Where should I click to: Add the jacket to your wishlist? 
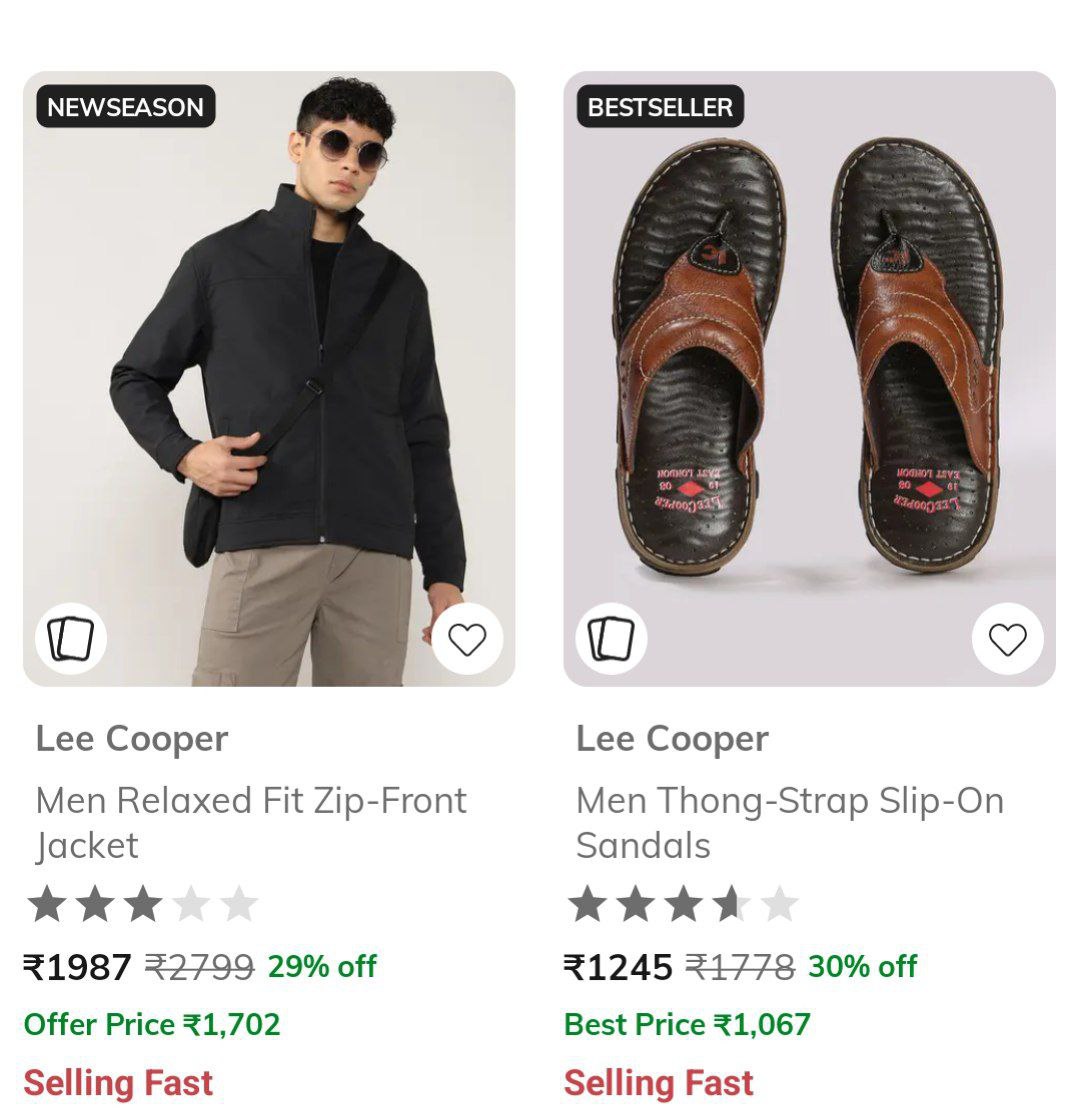(466, 637)
